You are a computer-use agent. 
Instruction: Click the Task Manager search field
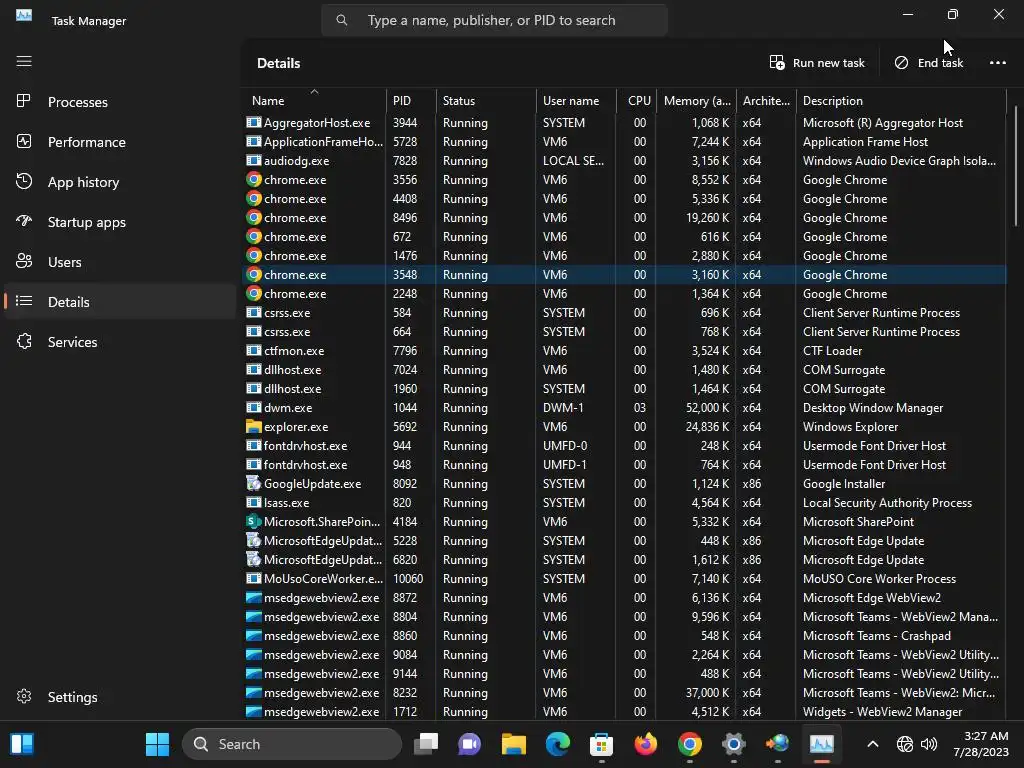(x=494, y=20)
